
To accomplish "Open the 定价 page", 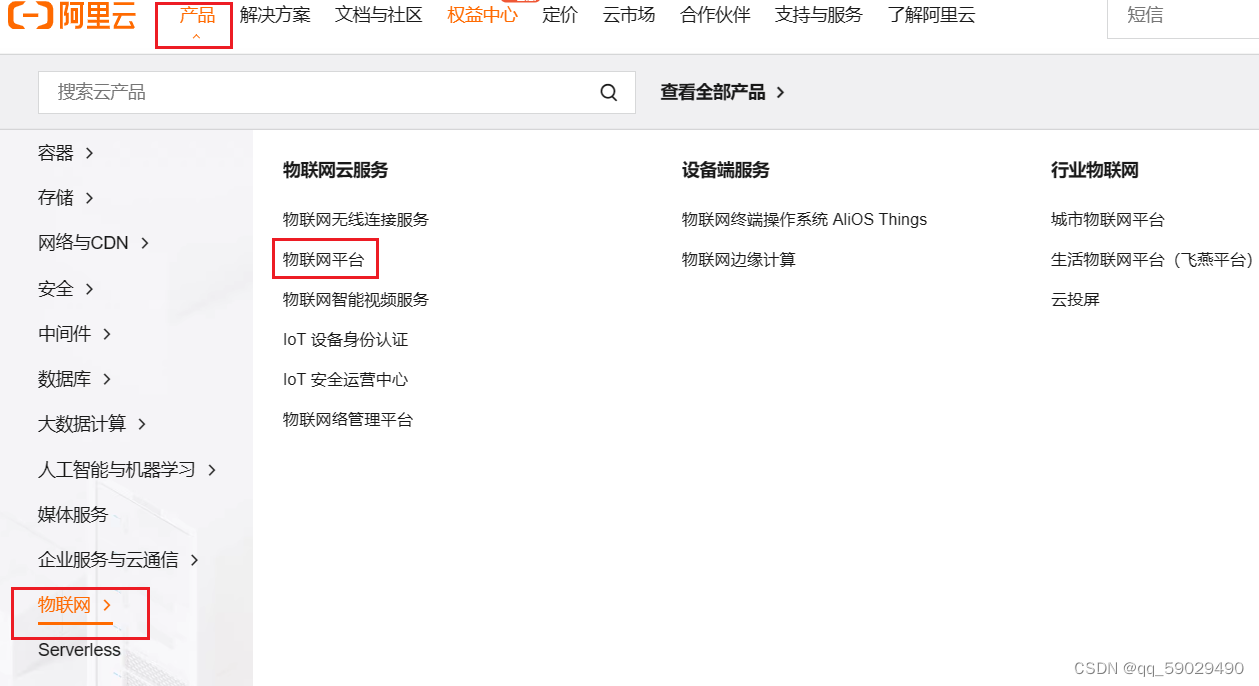I will [x=560, y=16].
